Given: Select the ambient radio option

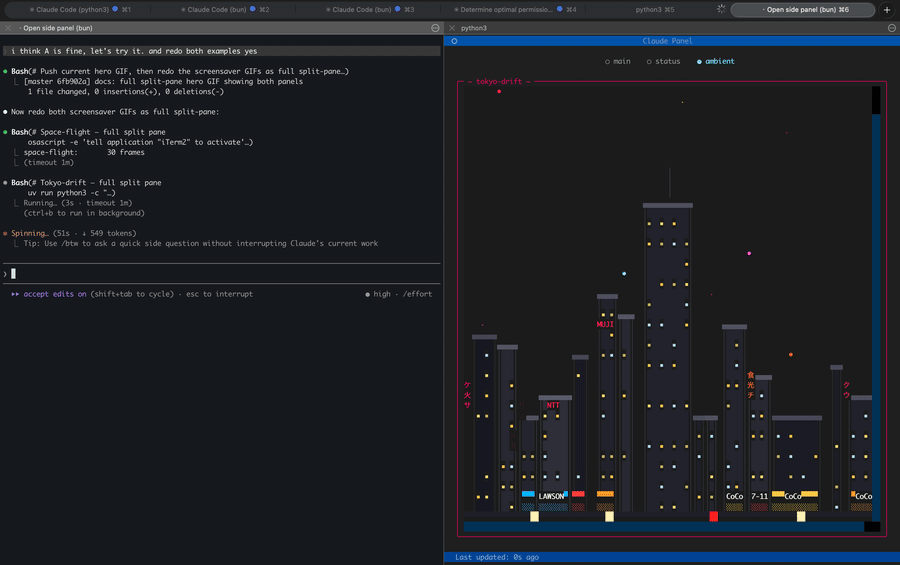Looking at the screenshot, I should [715, 61].
